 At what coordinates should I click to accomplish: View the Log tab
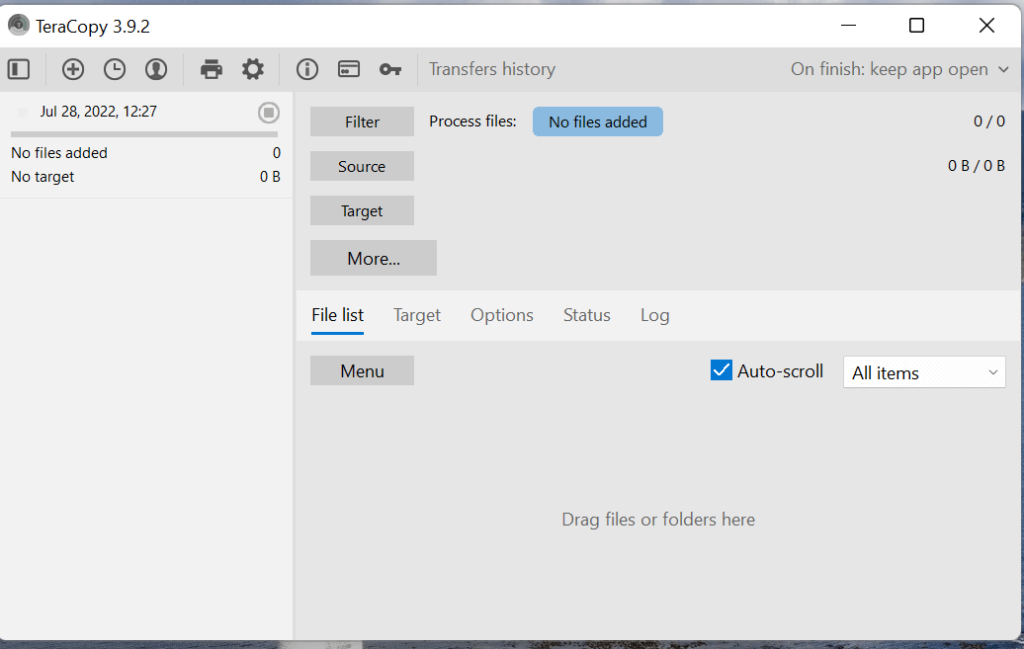tap(654, 315)
